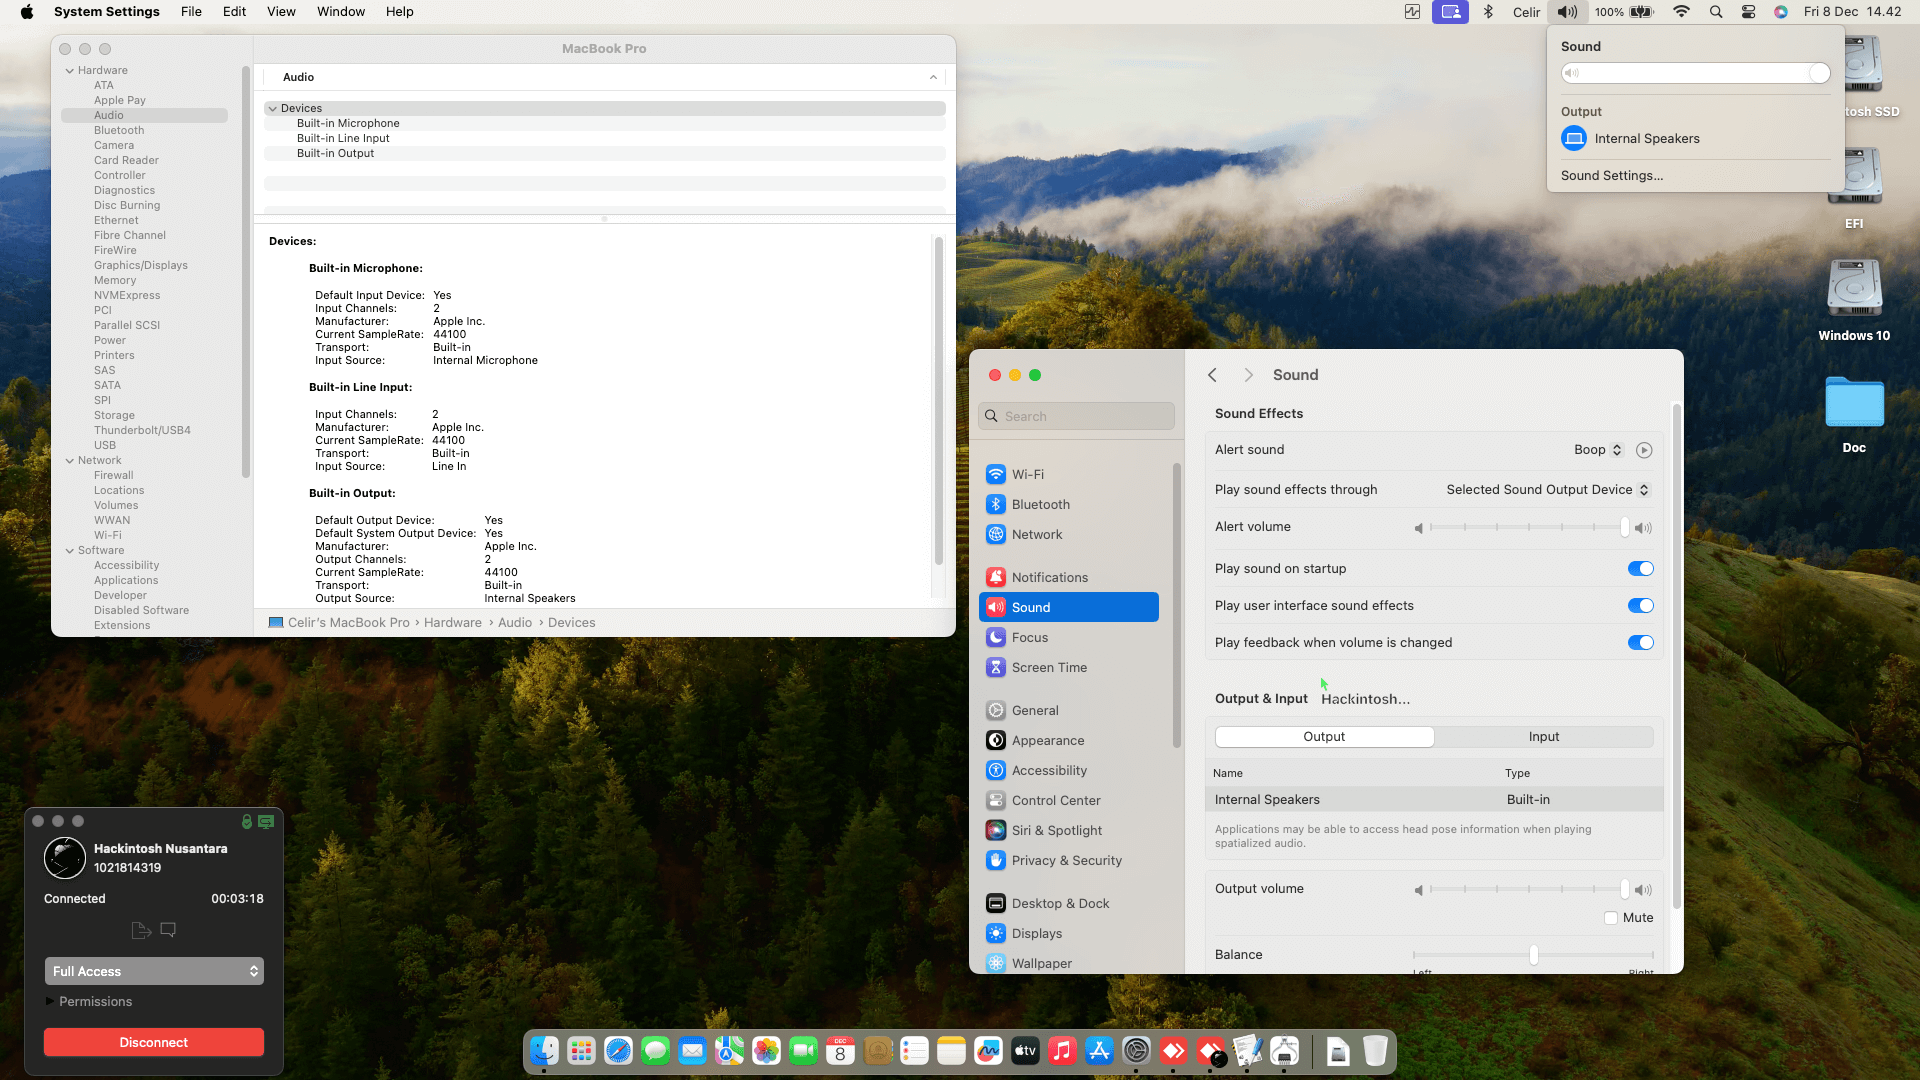1920x1080 pixels.
Task: Open Music app in the Dock
Action: (1062, 1051)
